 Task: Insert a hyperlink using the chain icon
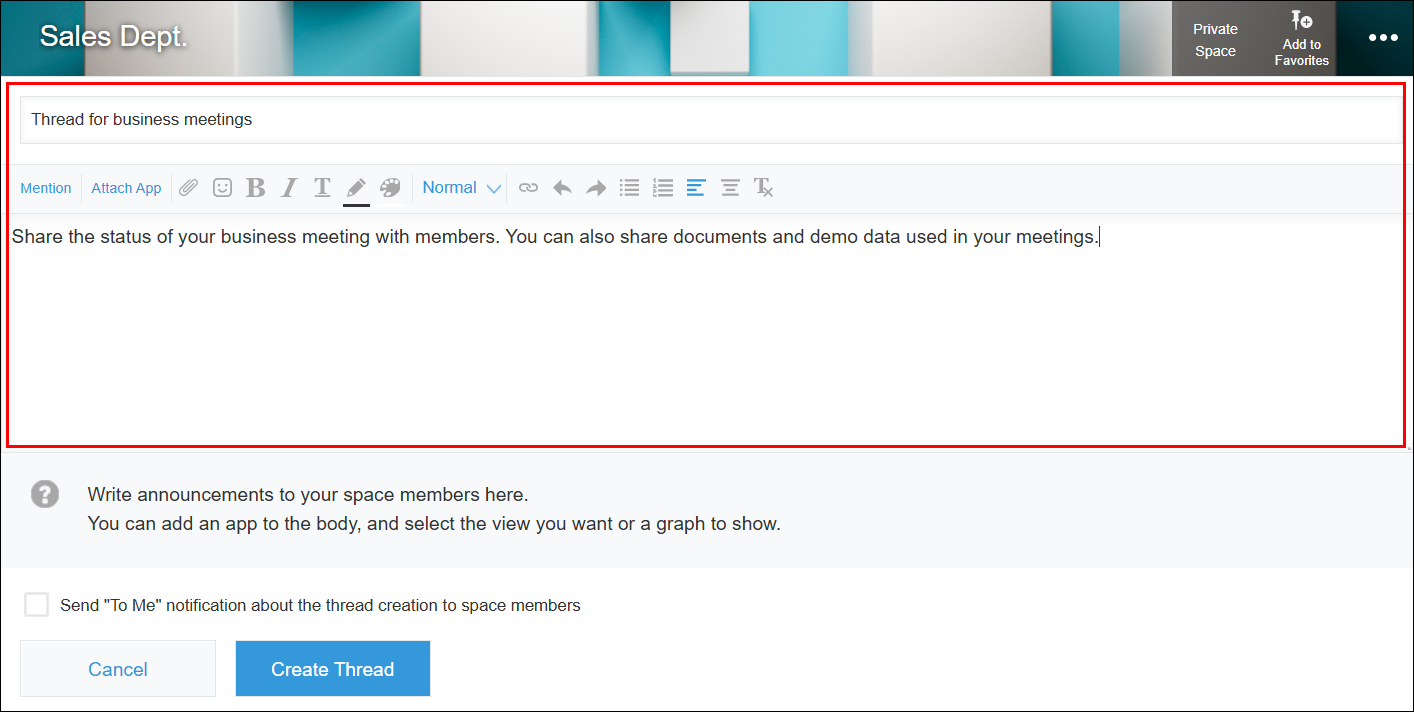(528, 188)
